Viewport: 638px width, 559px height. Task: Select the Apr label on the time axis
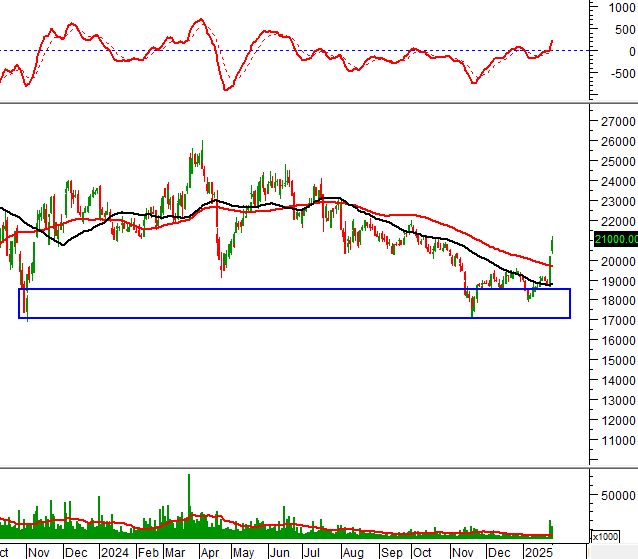click(x=210, y=552)
